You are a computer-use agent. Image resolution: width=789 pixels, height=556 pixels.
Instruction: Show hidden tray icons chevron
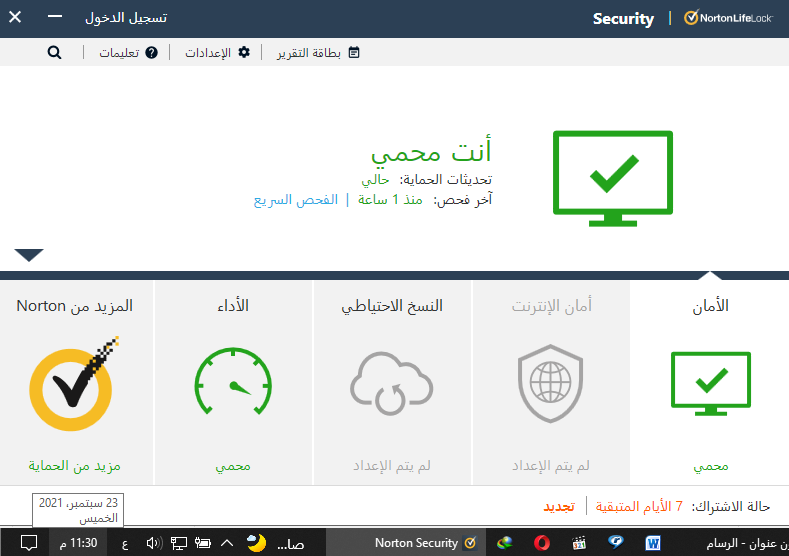pyautogui.click(x=227, y=543)
